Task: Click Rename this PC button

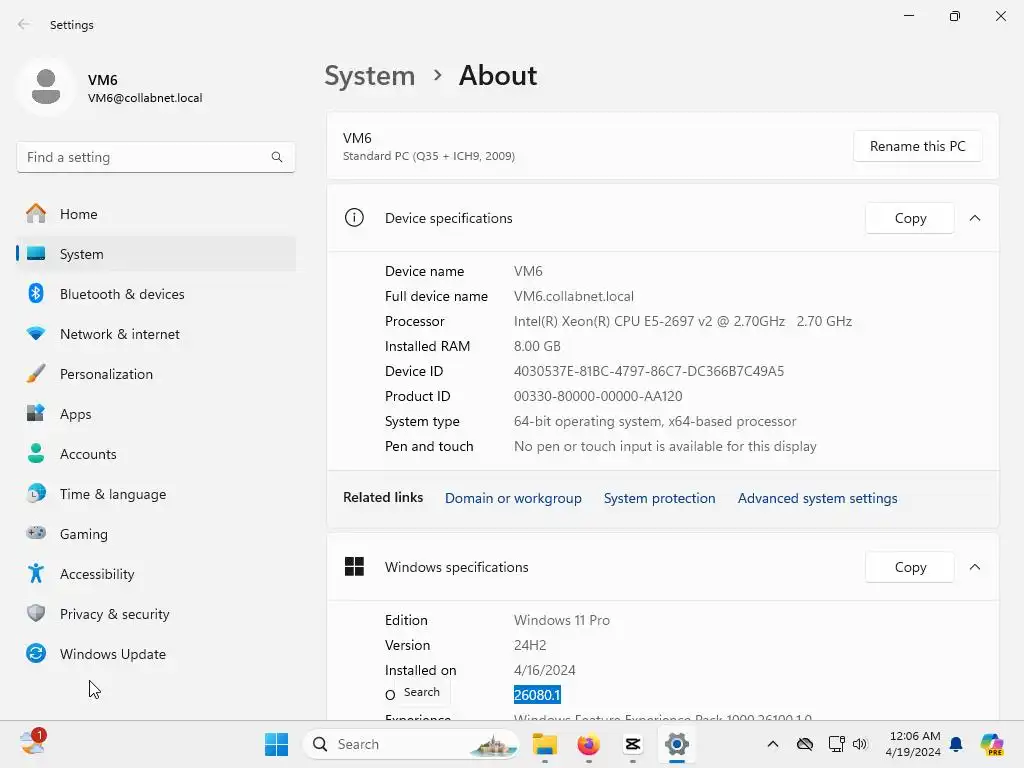Action: point(918,146)
